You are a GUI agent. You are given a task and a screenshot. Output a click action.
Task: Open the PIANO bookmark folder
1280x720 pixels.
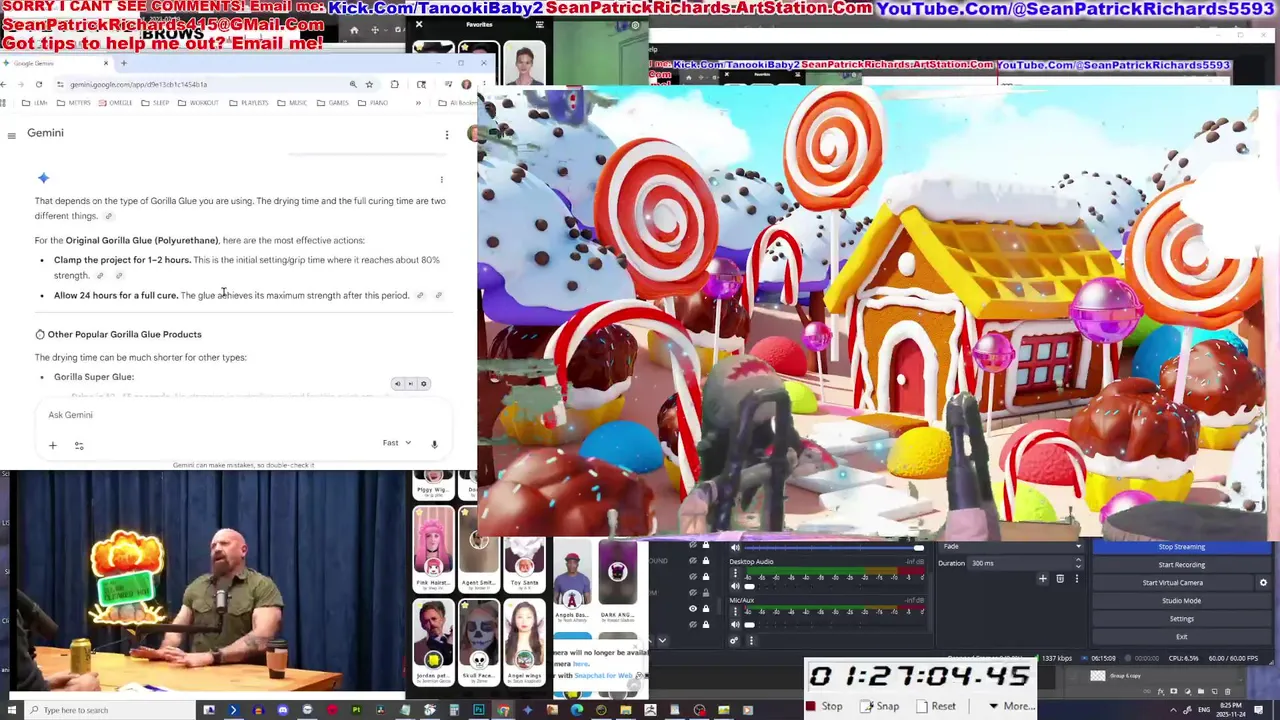point(373,103)
